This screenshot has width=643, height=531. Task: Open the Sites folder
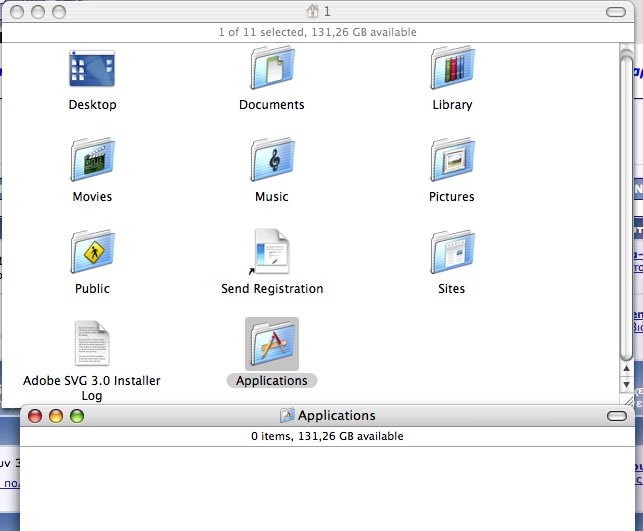pos(452,253)
